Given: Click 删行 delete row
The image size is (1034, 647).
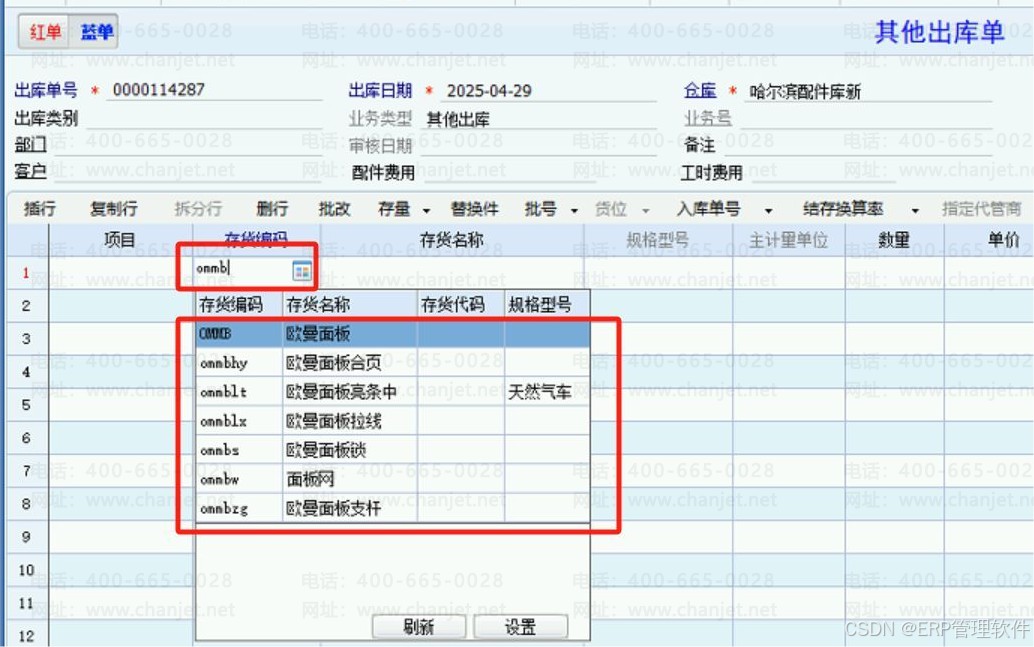Looking at the screenshot, I should [x=272, y=209].
